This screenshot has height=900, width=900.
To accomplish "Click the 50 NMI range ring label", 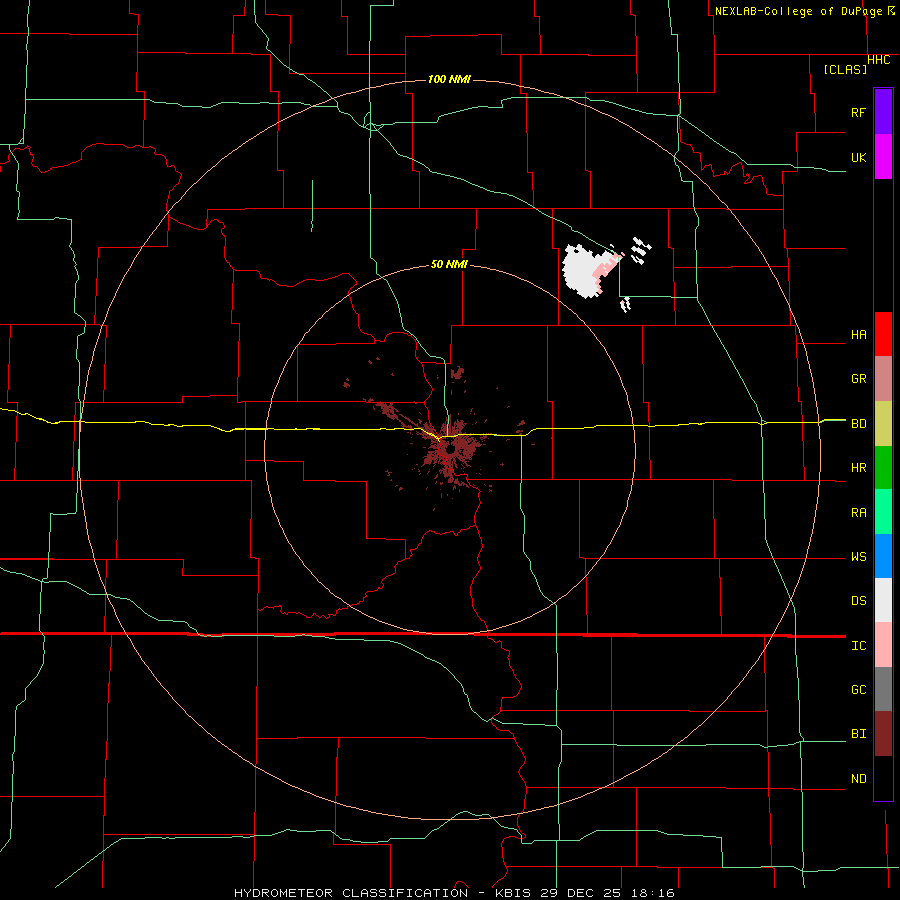I will [x=449, y=264].
